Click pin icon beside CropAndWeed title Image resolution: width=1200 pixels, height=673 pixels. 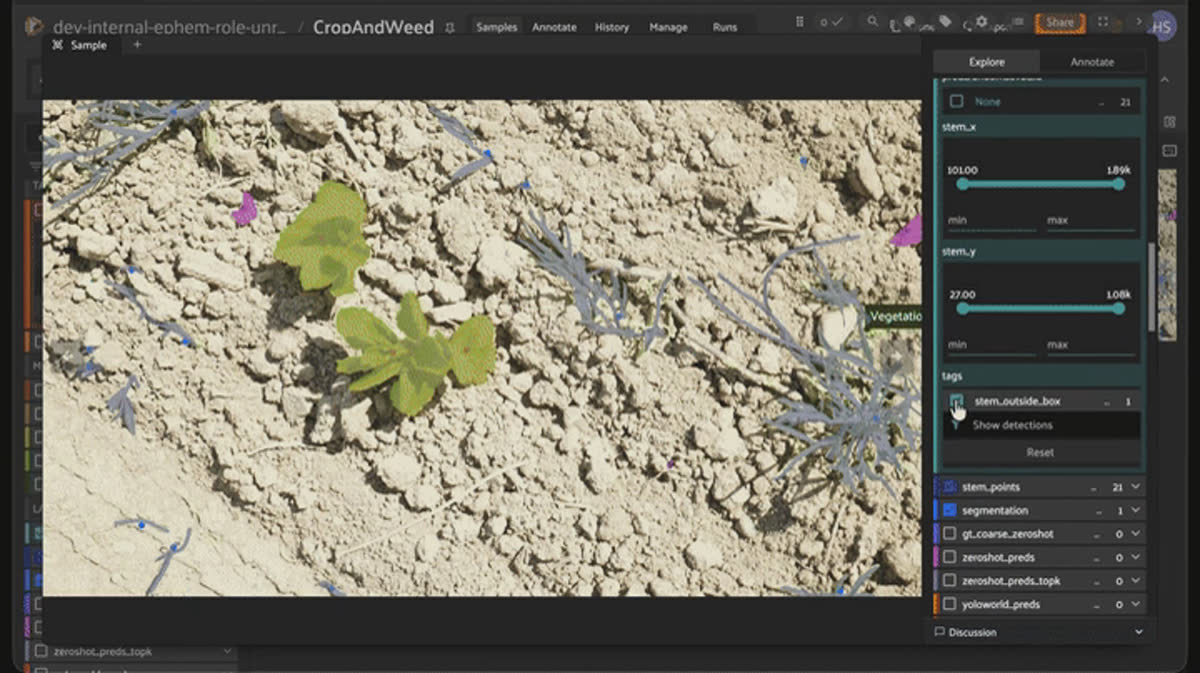(450, 28)
